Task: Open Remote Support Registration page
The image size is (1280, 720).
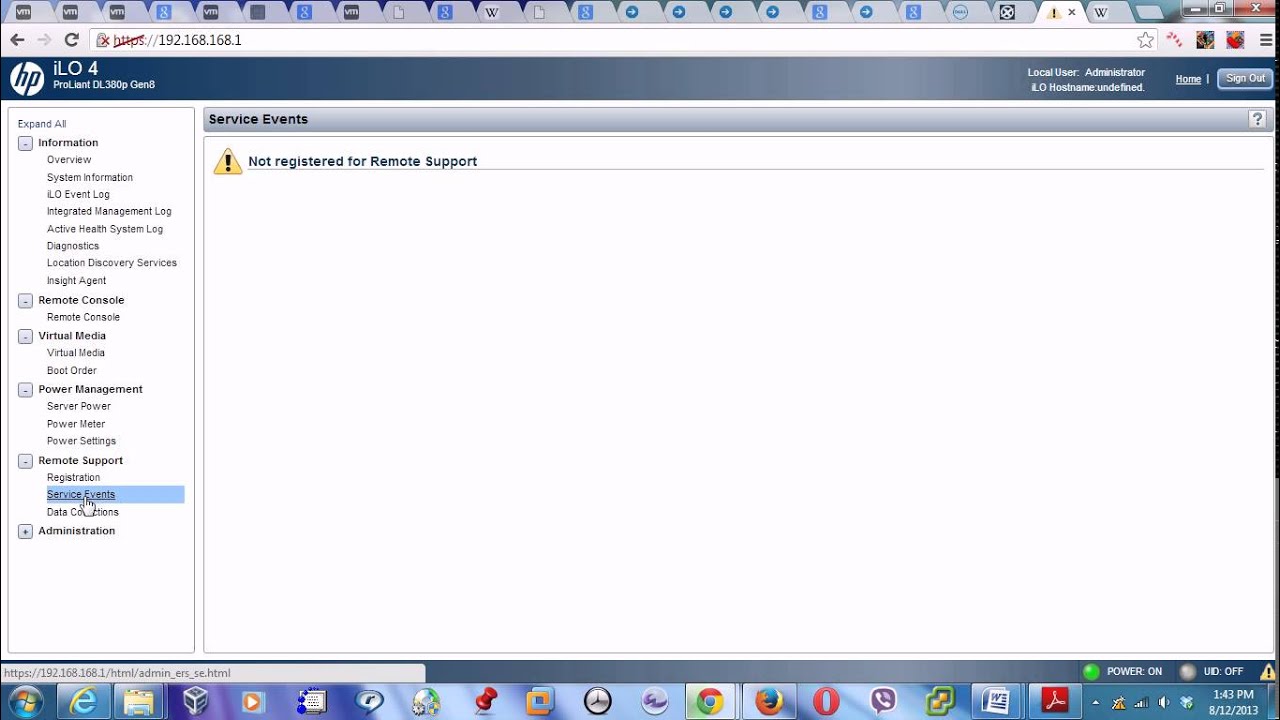Action: click(73, 478)
